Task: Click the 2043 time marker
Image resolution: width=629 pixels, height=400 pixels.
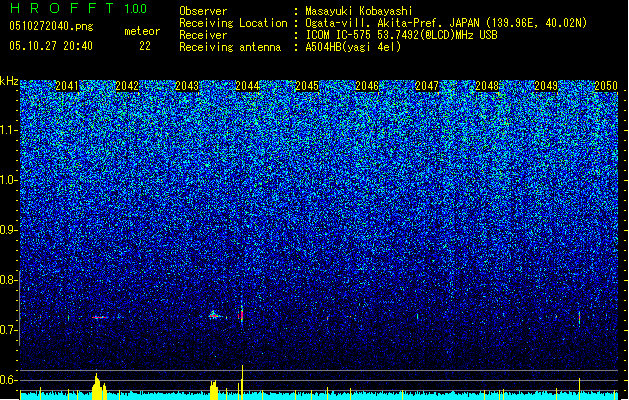Action: point(187,86)
